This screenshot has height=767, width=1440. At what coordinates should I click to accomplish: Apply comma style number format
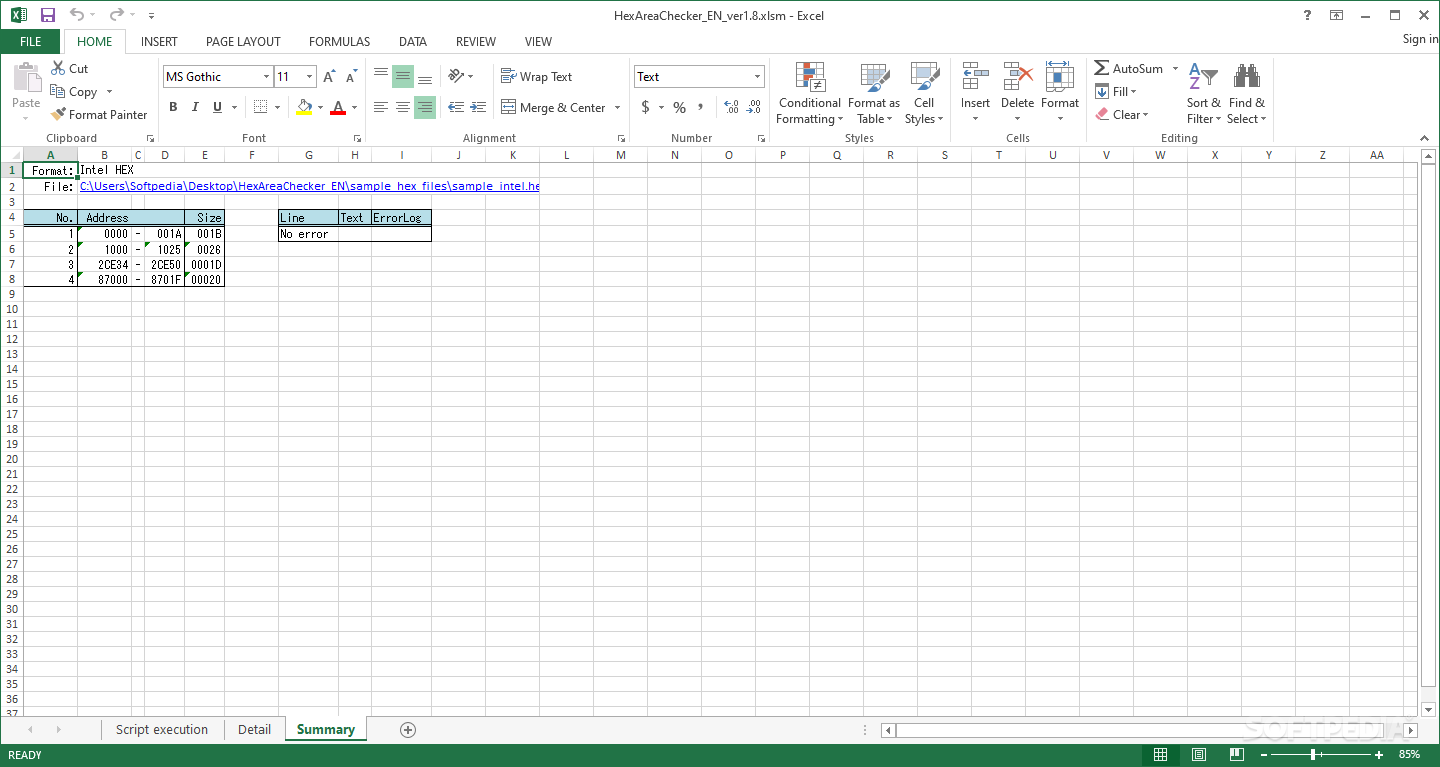(700, 107)
